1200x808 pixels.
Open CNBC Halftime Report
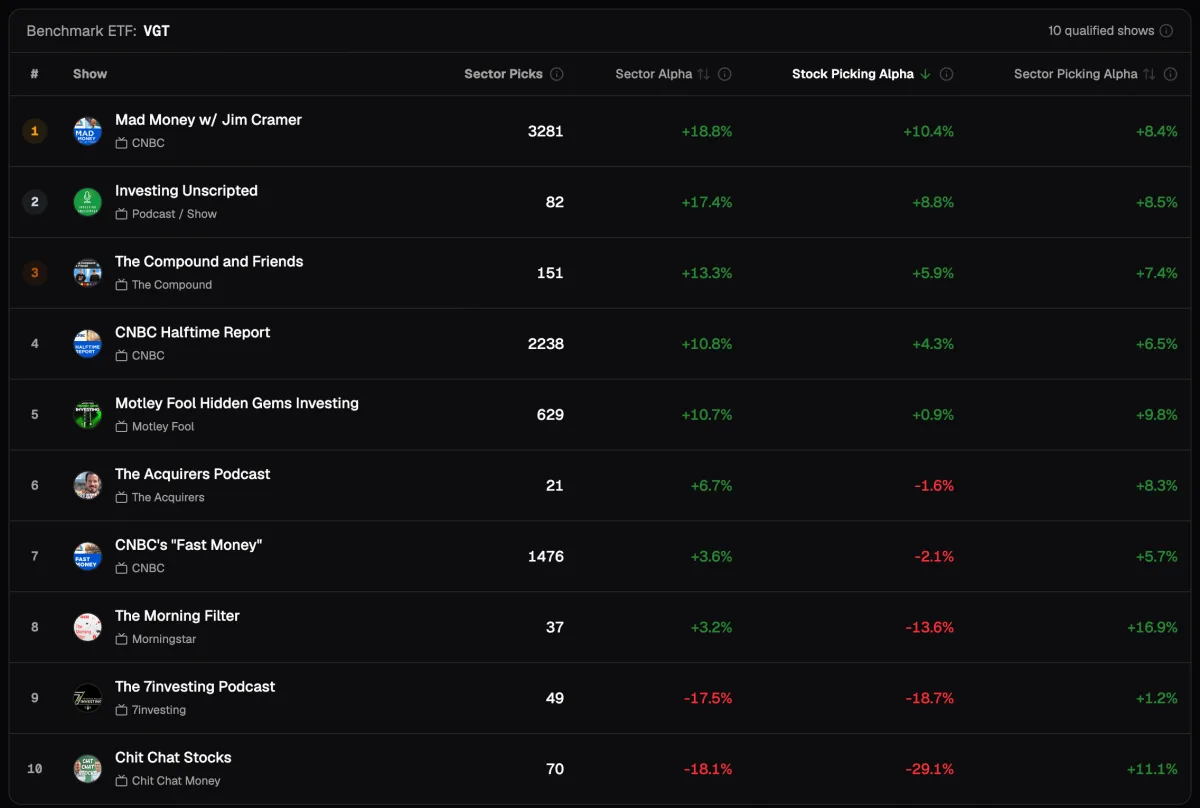(192, 333)
